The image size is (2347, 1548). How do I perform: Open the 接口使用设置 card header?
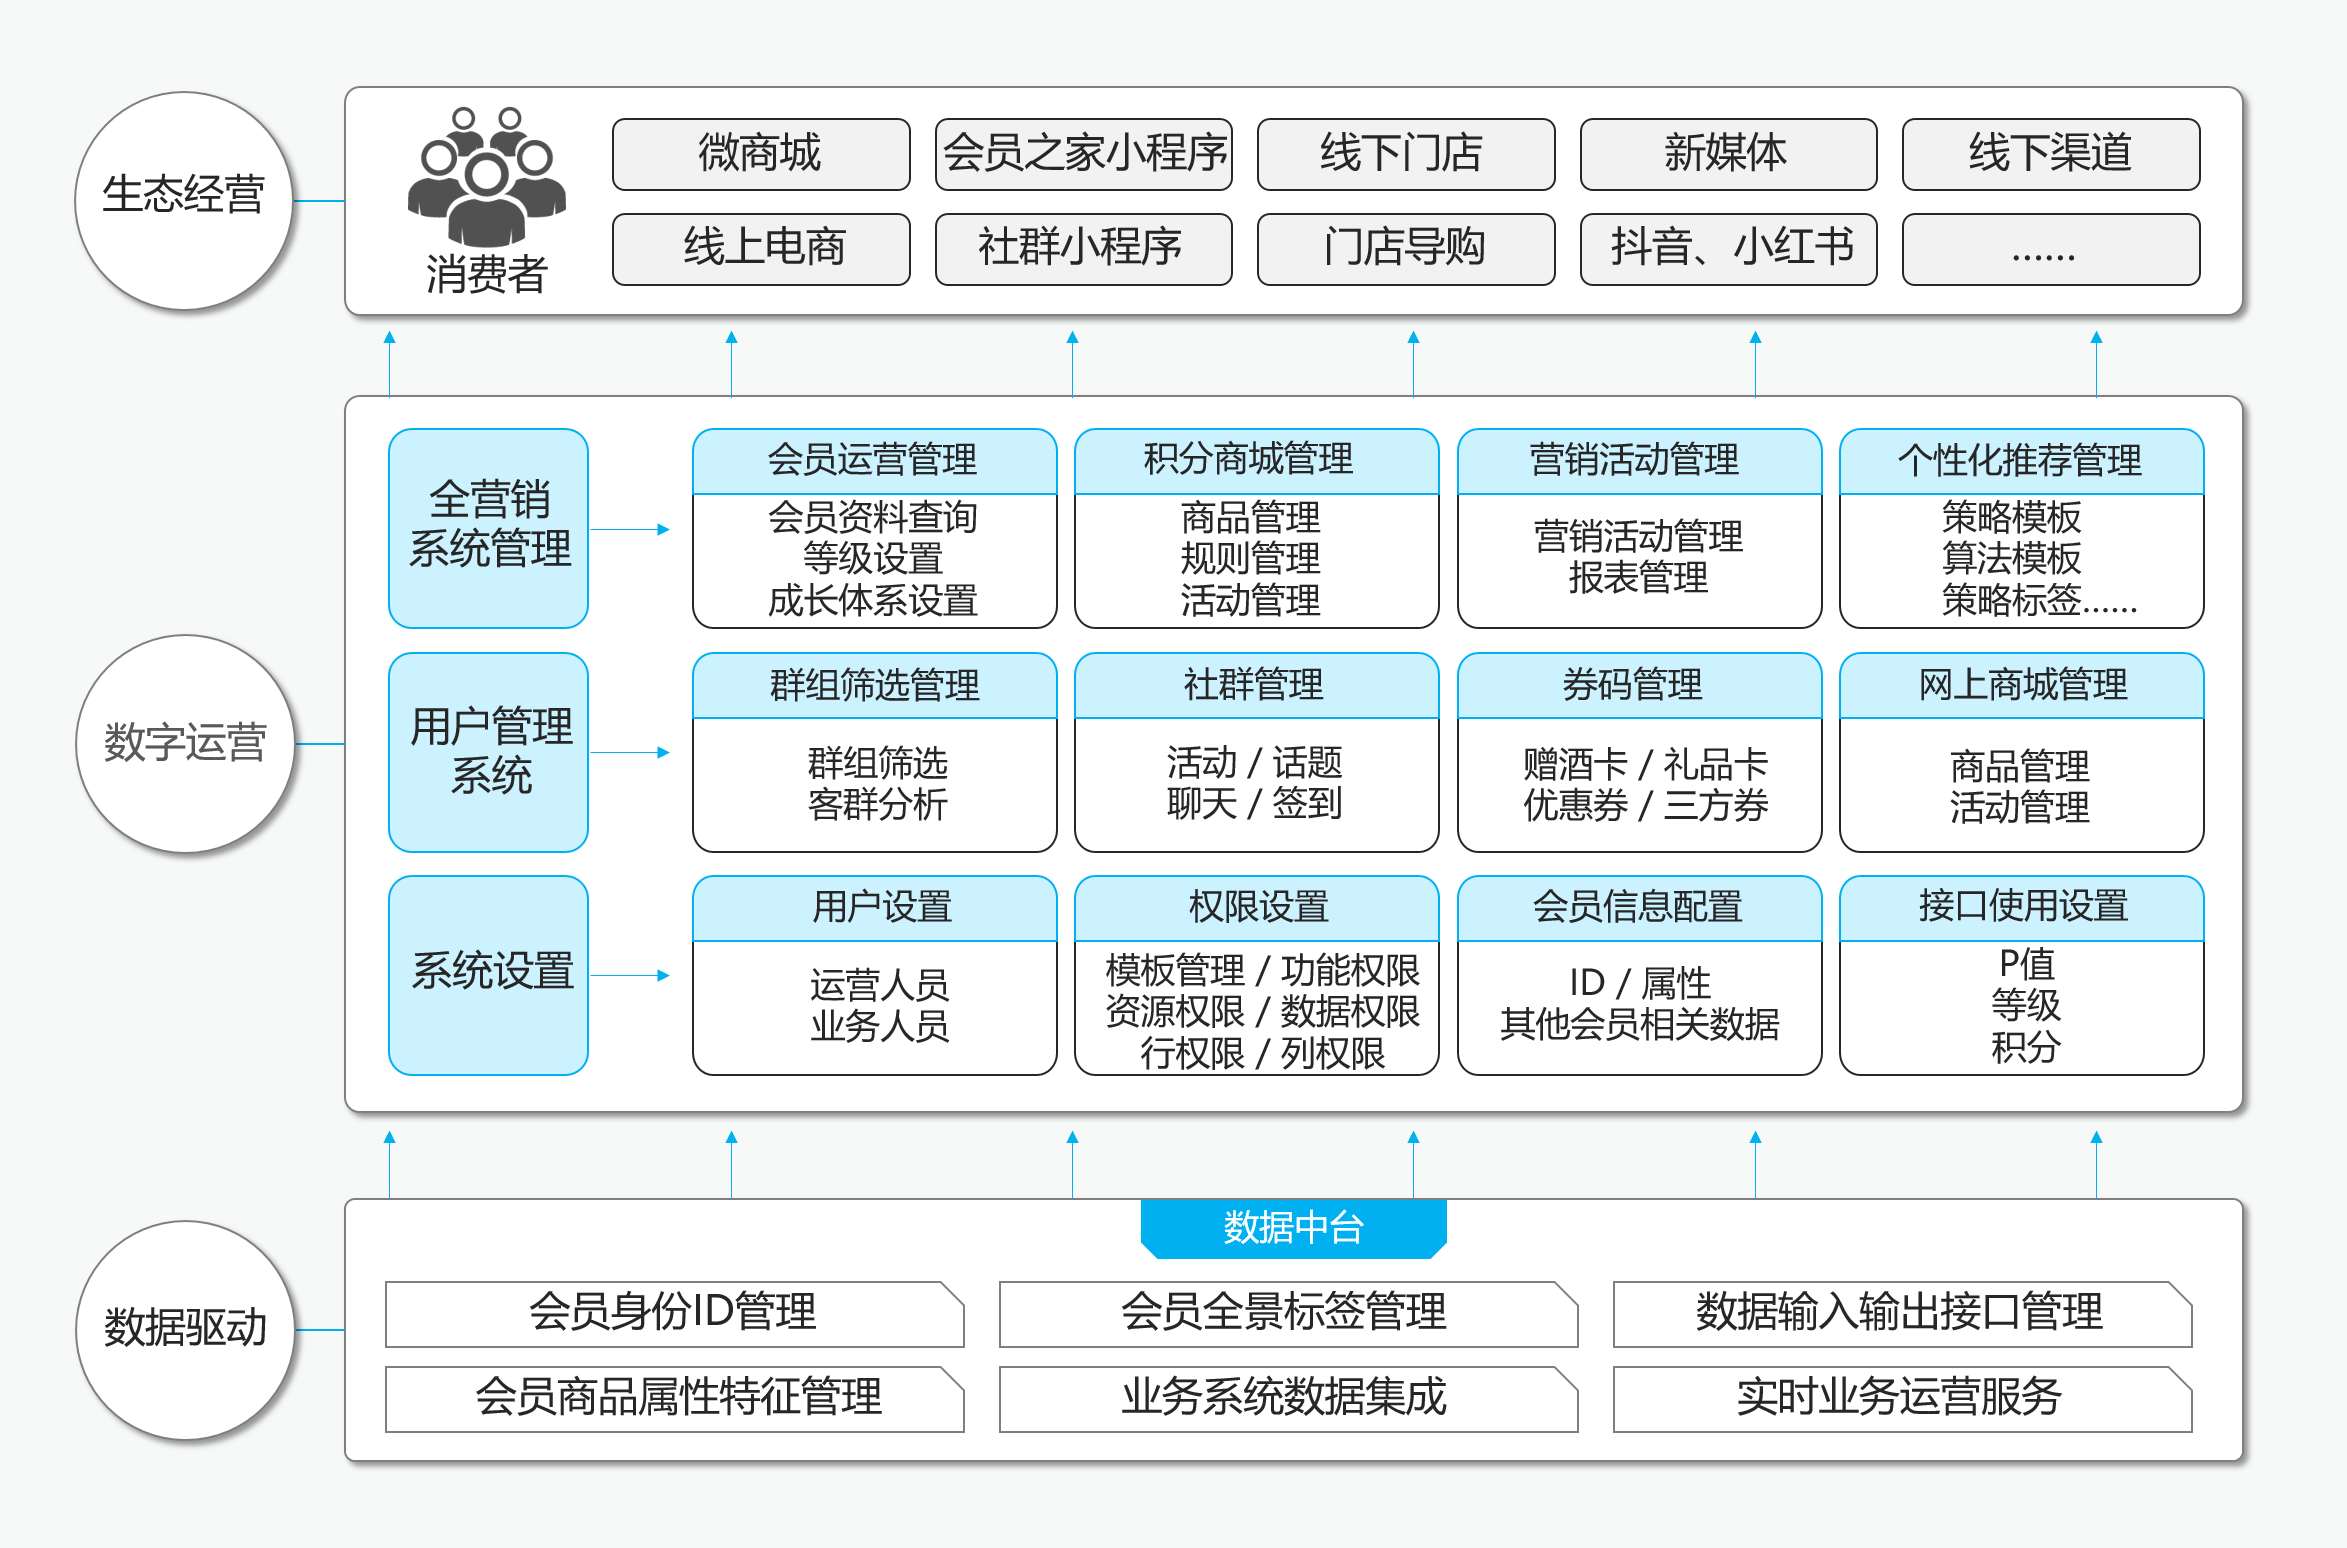pyautogui.click(x=2021, y=908)
